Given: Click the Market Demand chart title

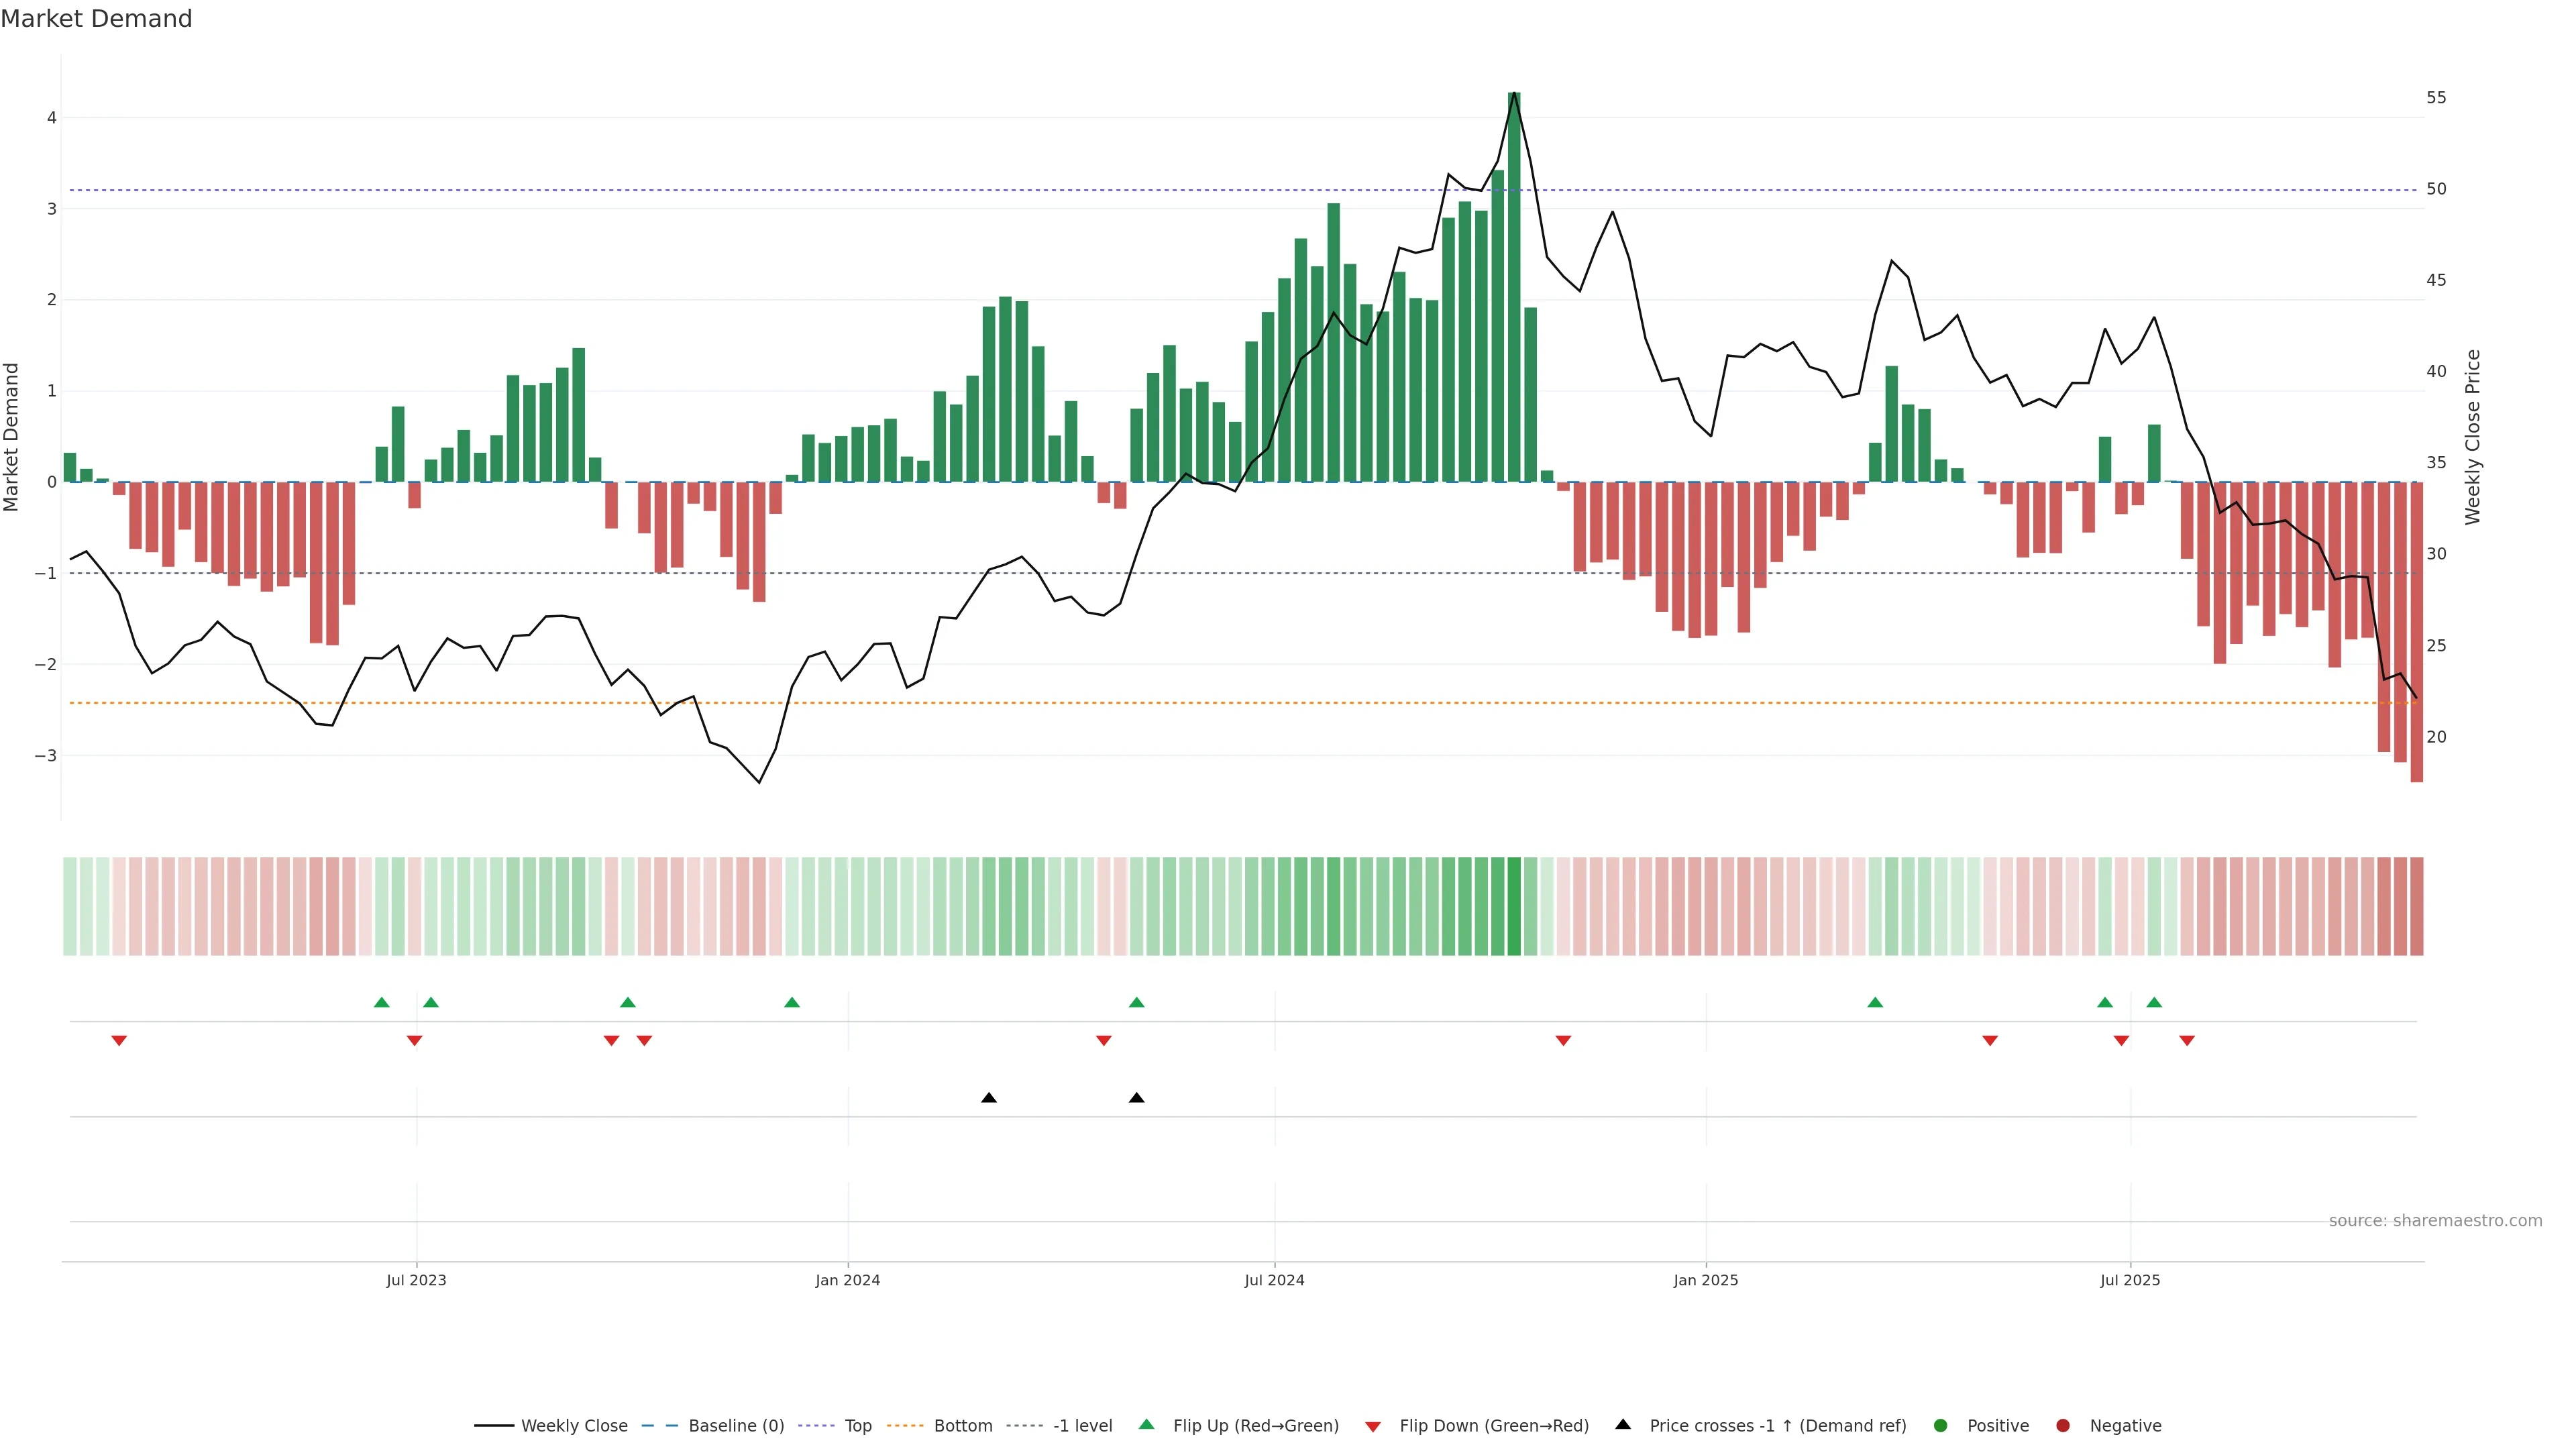Looking at the screenshot, I should (x=96, y=19).
